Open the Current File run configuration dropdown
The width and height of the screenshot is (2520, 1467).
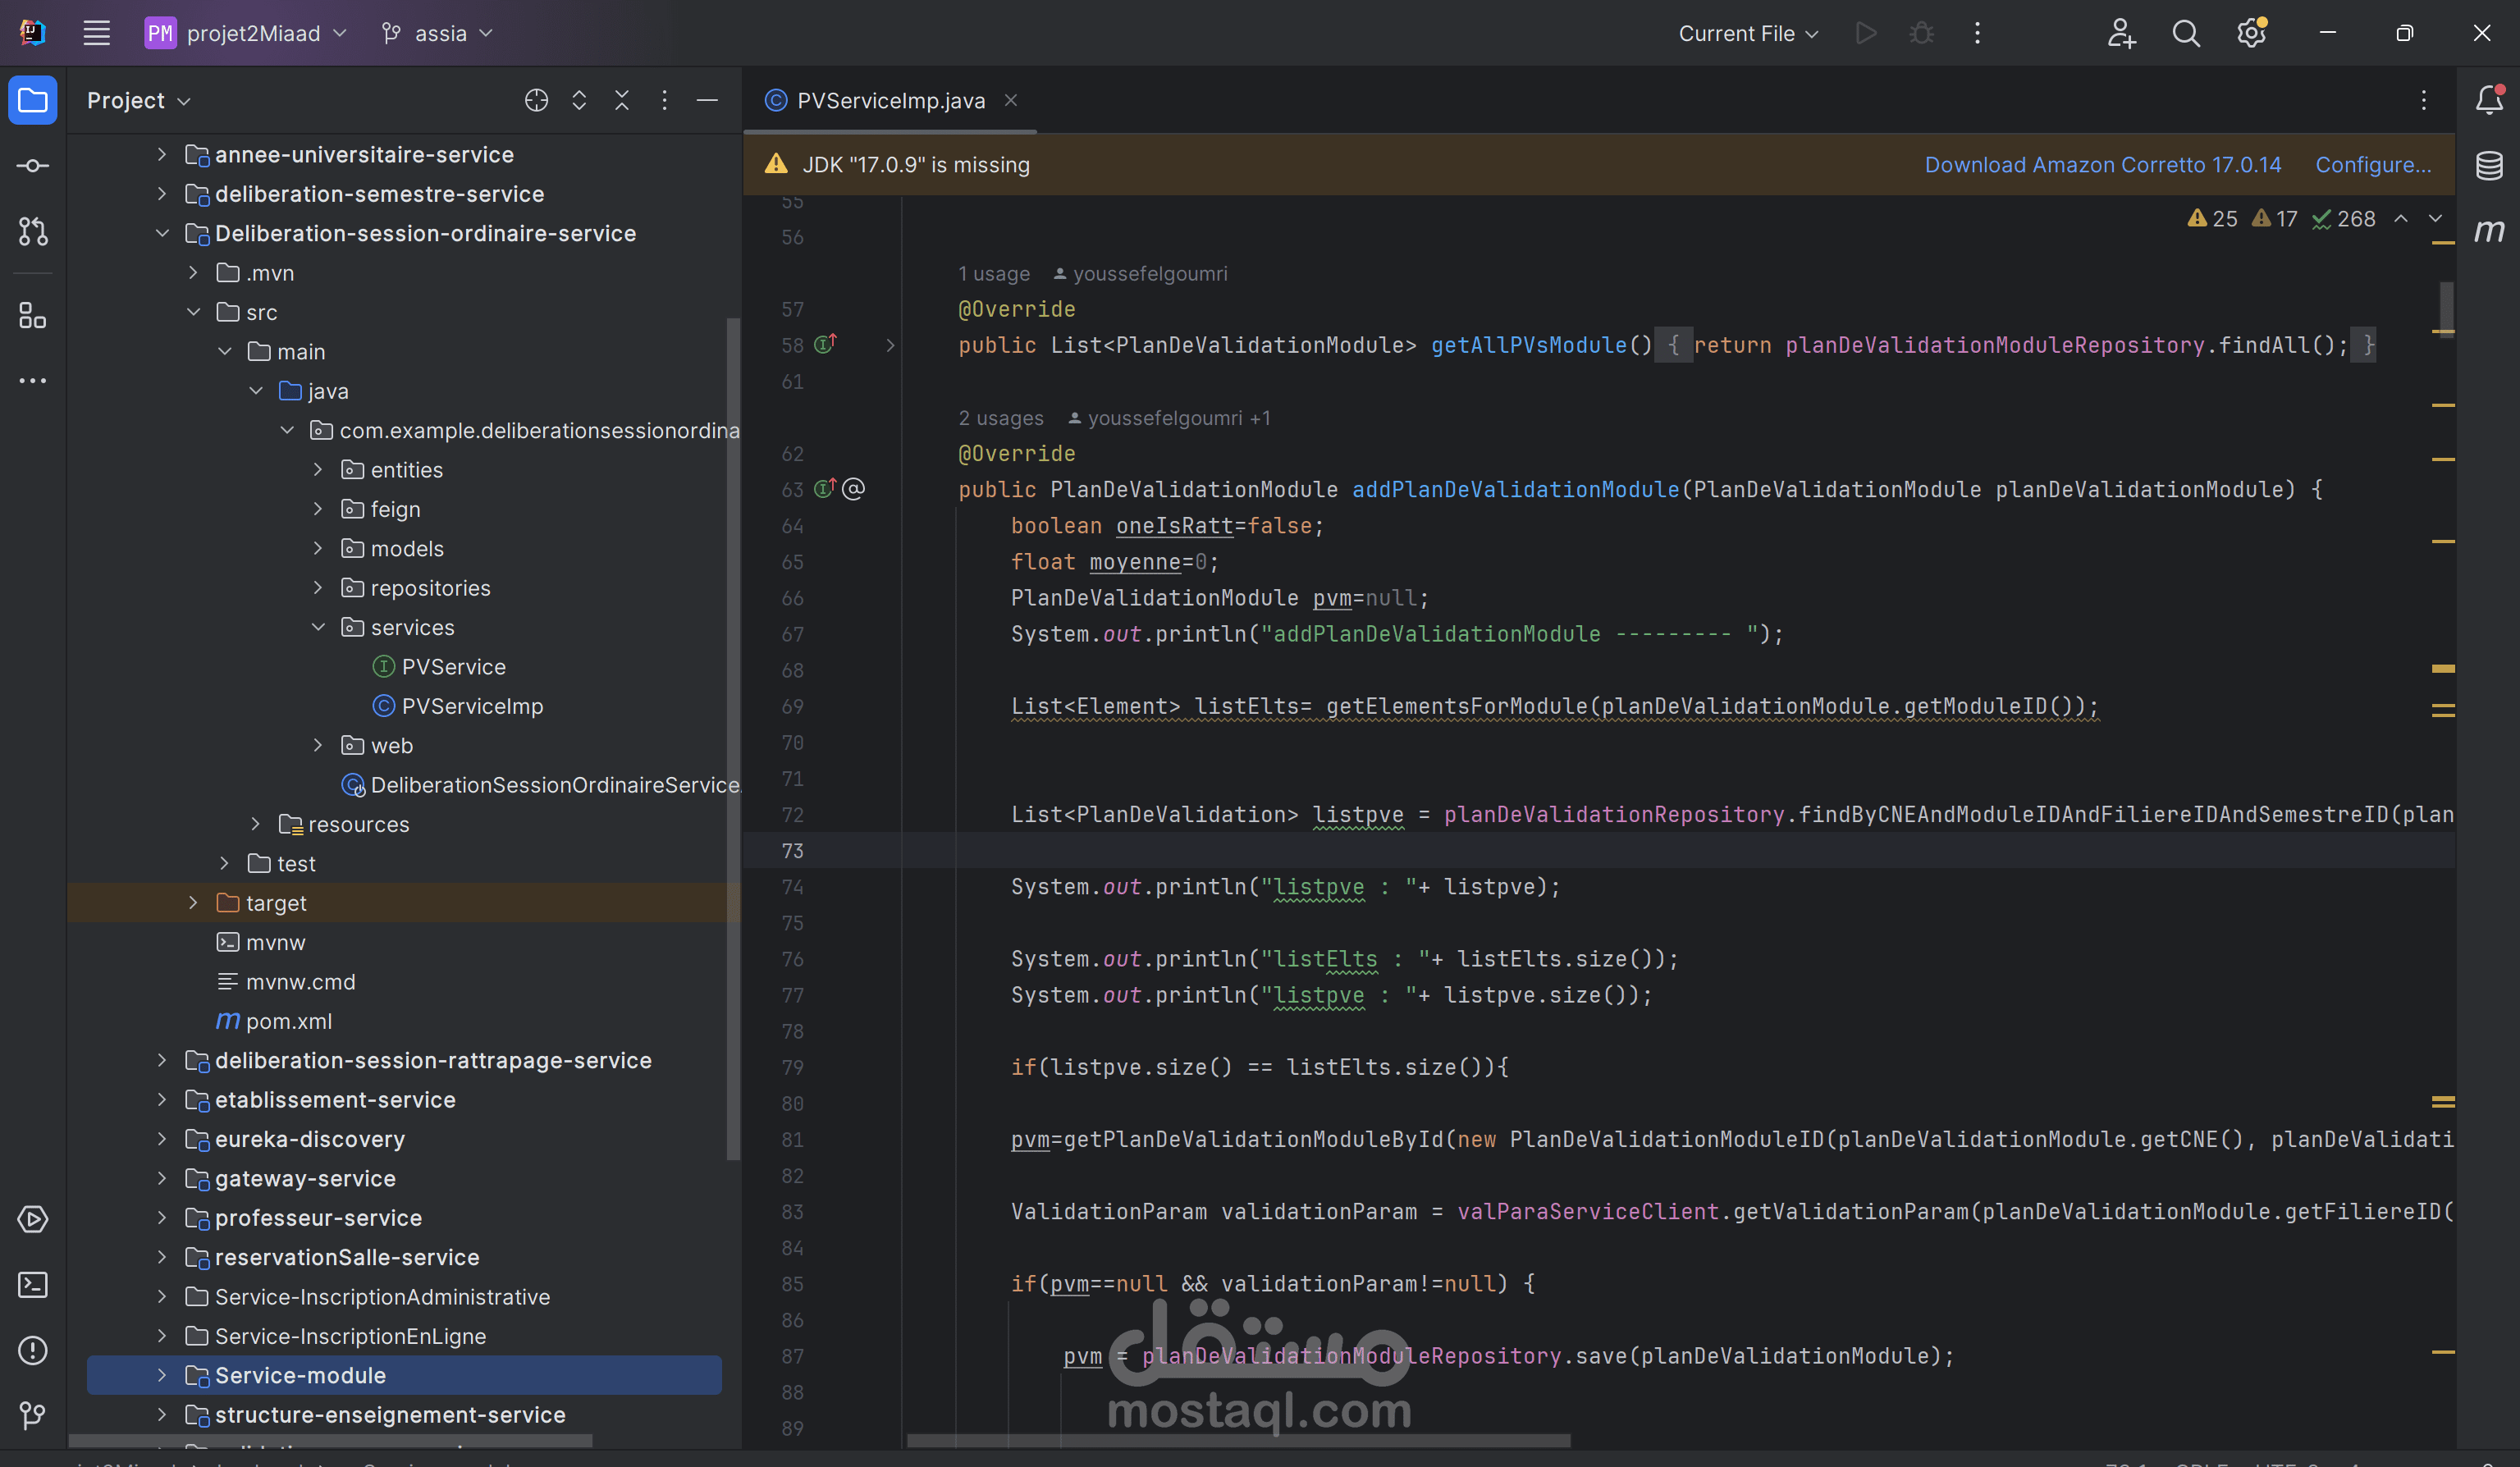1747,33
